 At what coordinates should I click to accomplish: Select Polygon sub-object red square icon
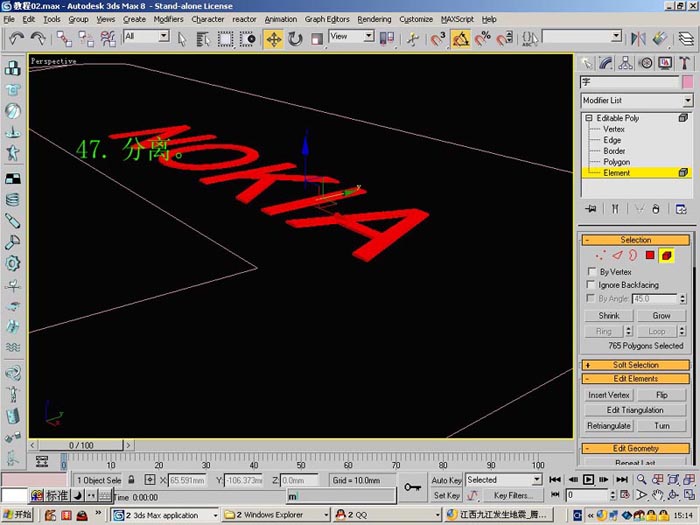[x=650, y=255]
